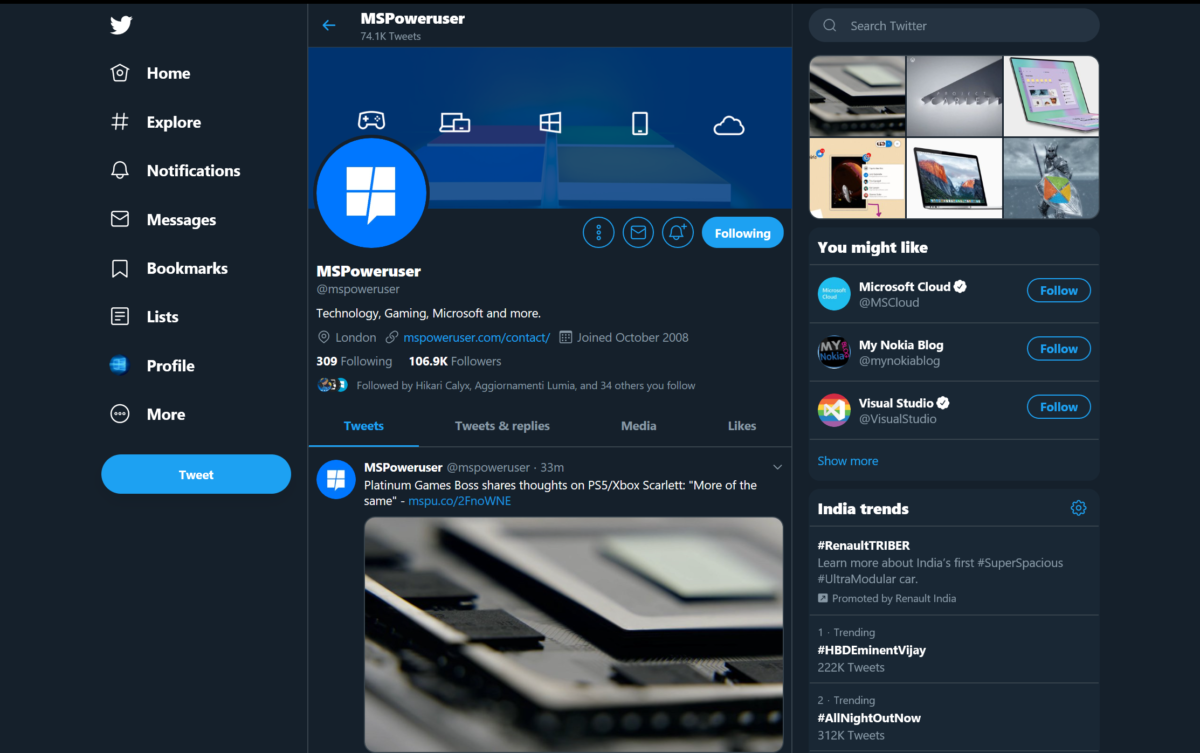Open India trends settings gear
This screenshot has height=753, width=1200.
click(1078, 508)
